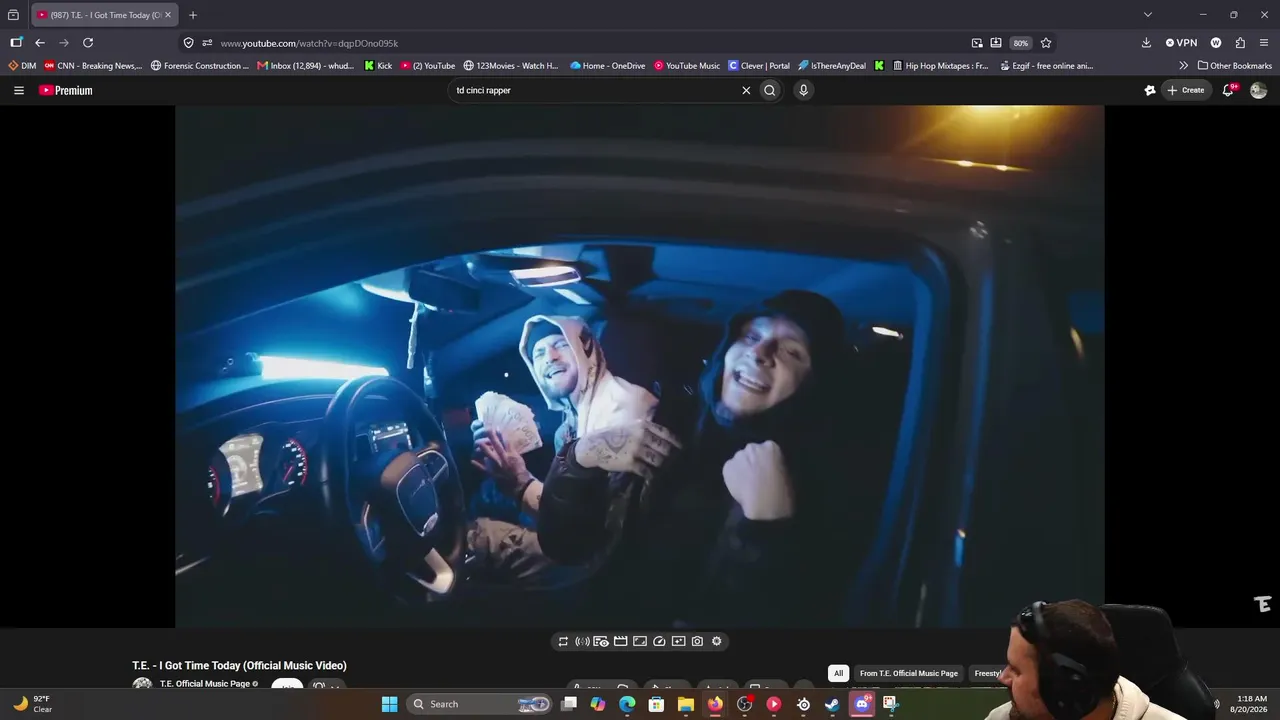Viewport: 1280px width, 720px height.
Task: Open the YouTube account avatar menu
Action: click(1259, 90)
